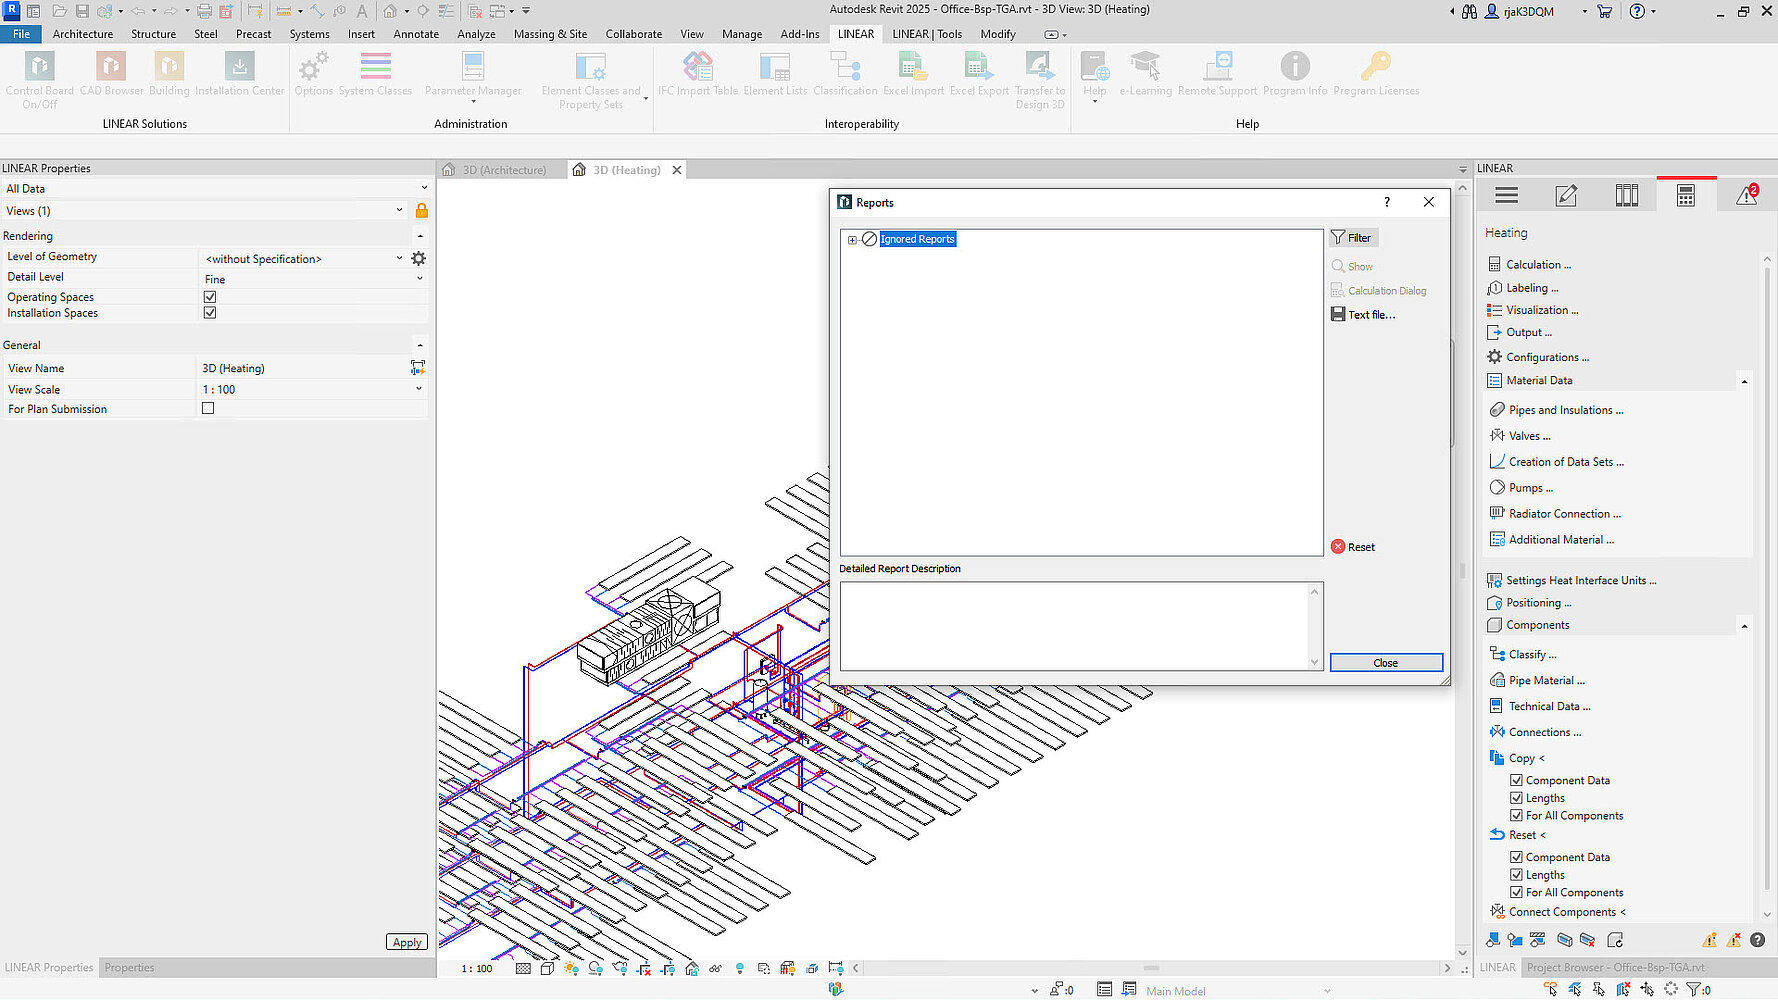
Task: Toggle the Installation Spaces checkbox
Action: point(210,313)
